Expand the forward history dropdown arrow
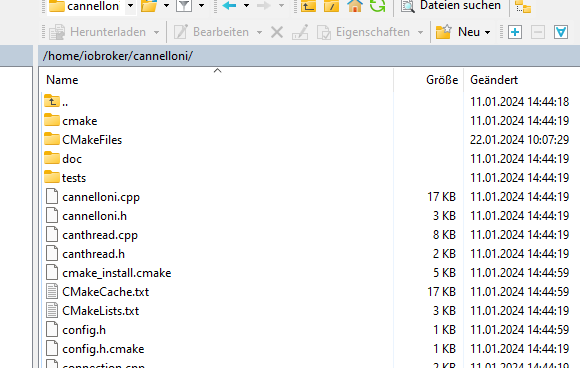The height and width of the screenshot is (368, 580). tap(281, 6)
